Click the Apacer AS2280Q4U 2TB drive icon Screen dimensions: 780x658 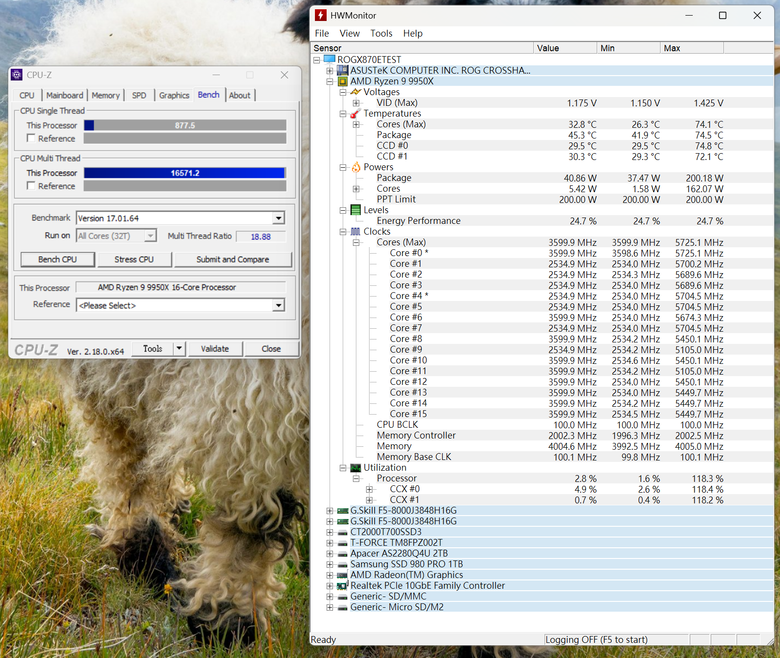342,554
